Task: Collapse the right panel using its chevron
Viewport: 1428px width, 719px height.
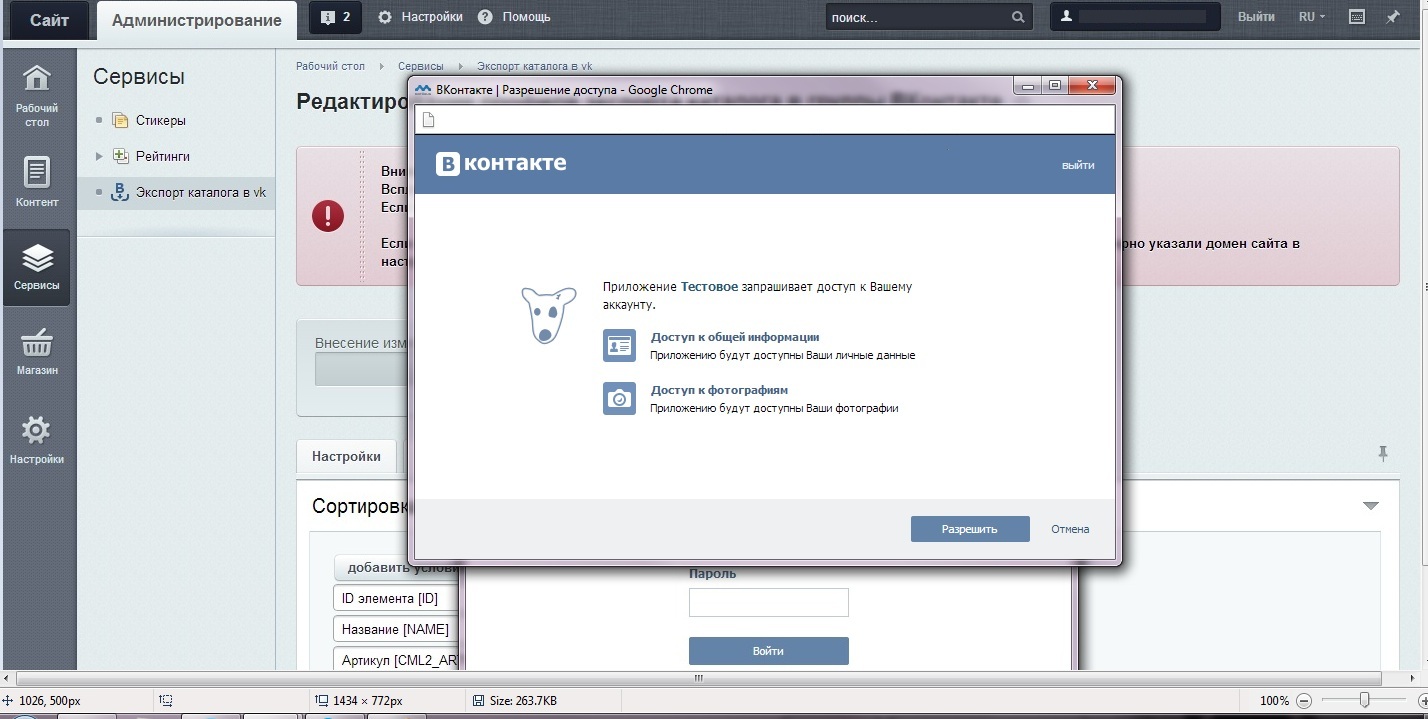Action: tap(1372, 505)
